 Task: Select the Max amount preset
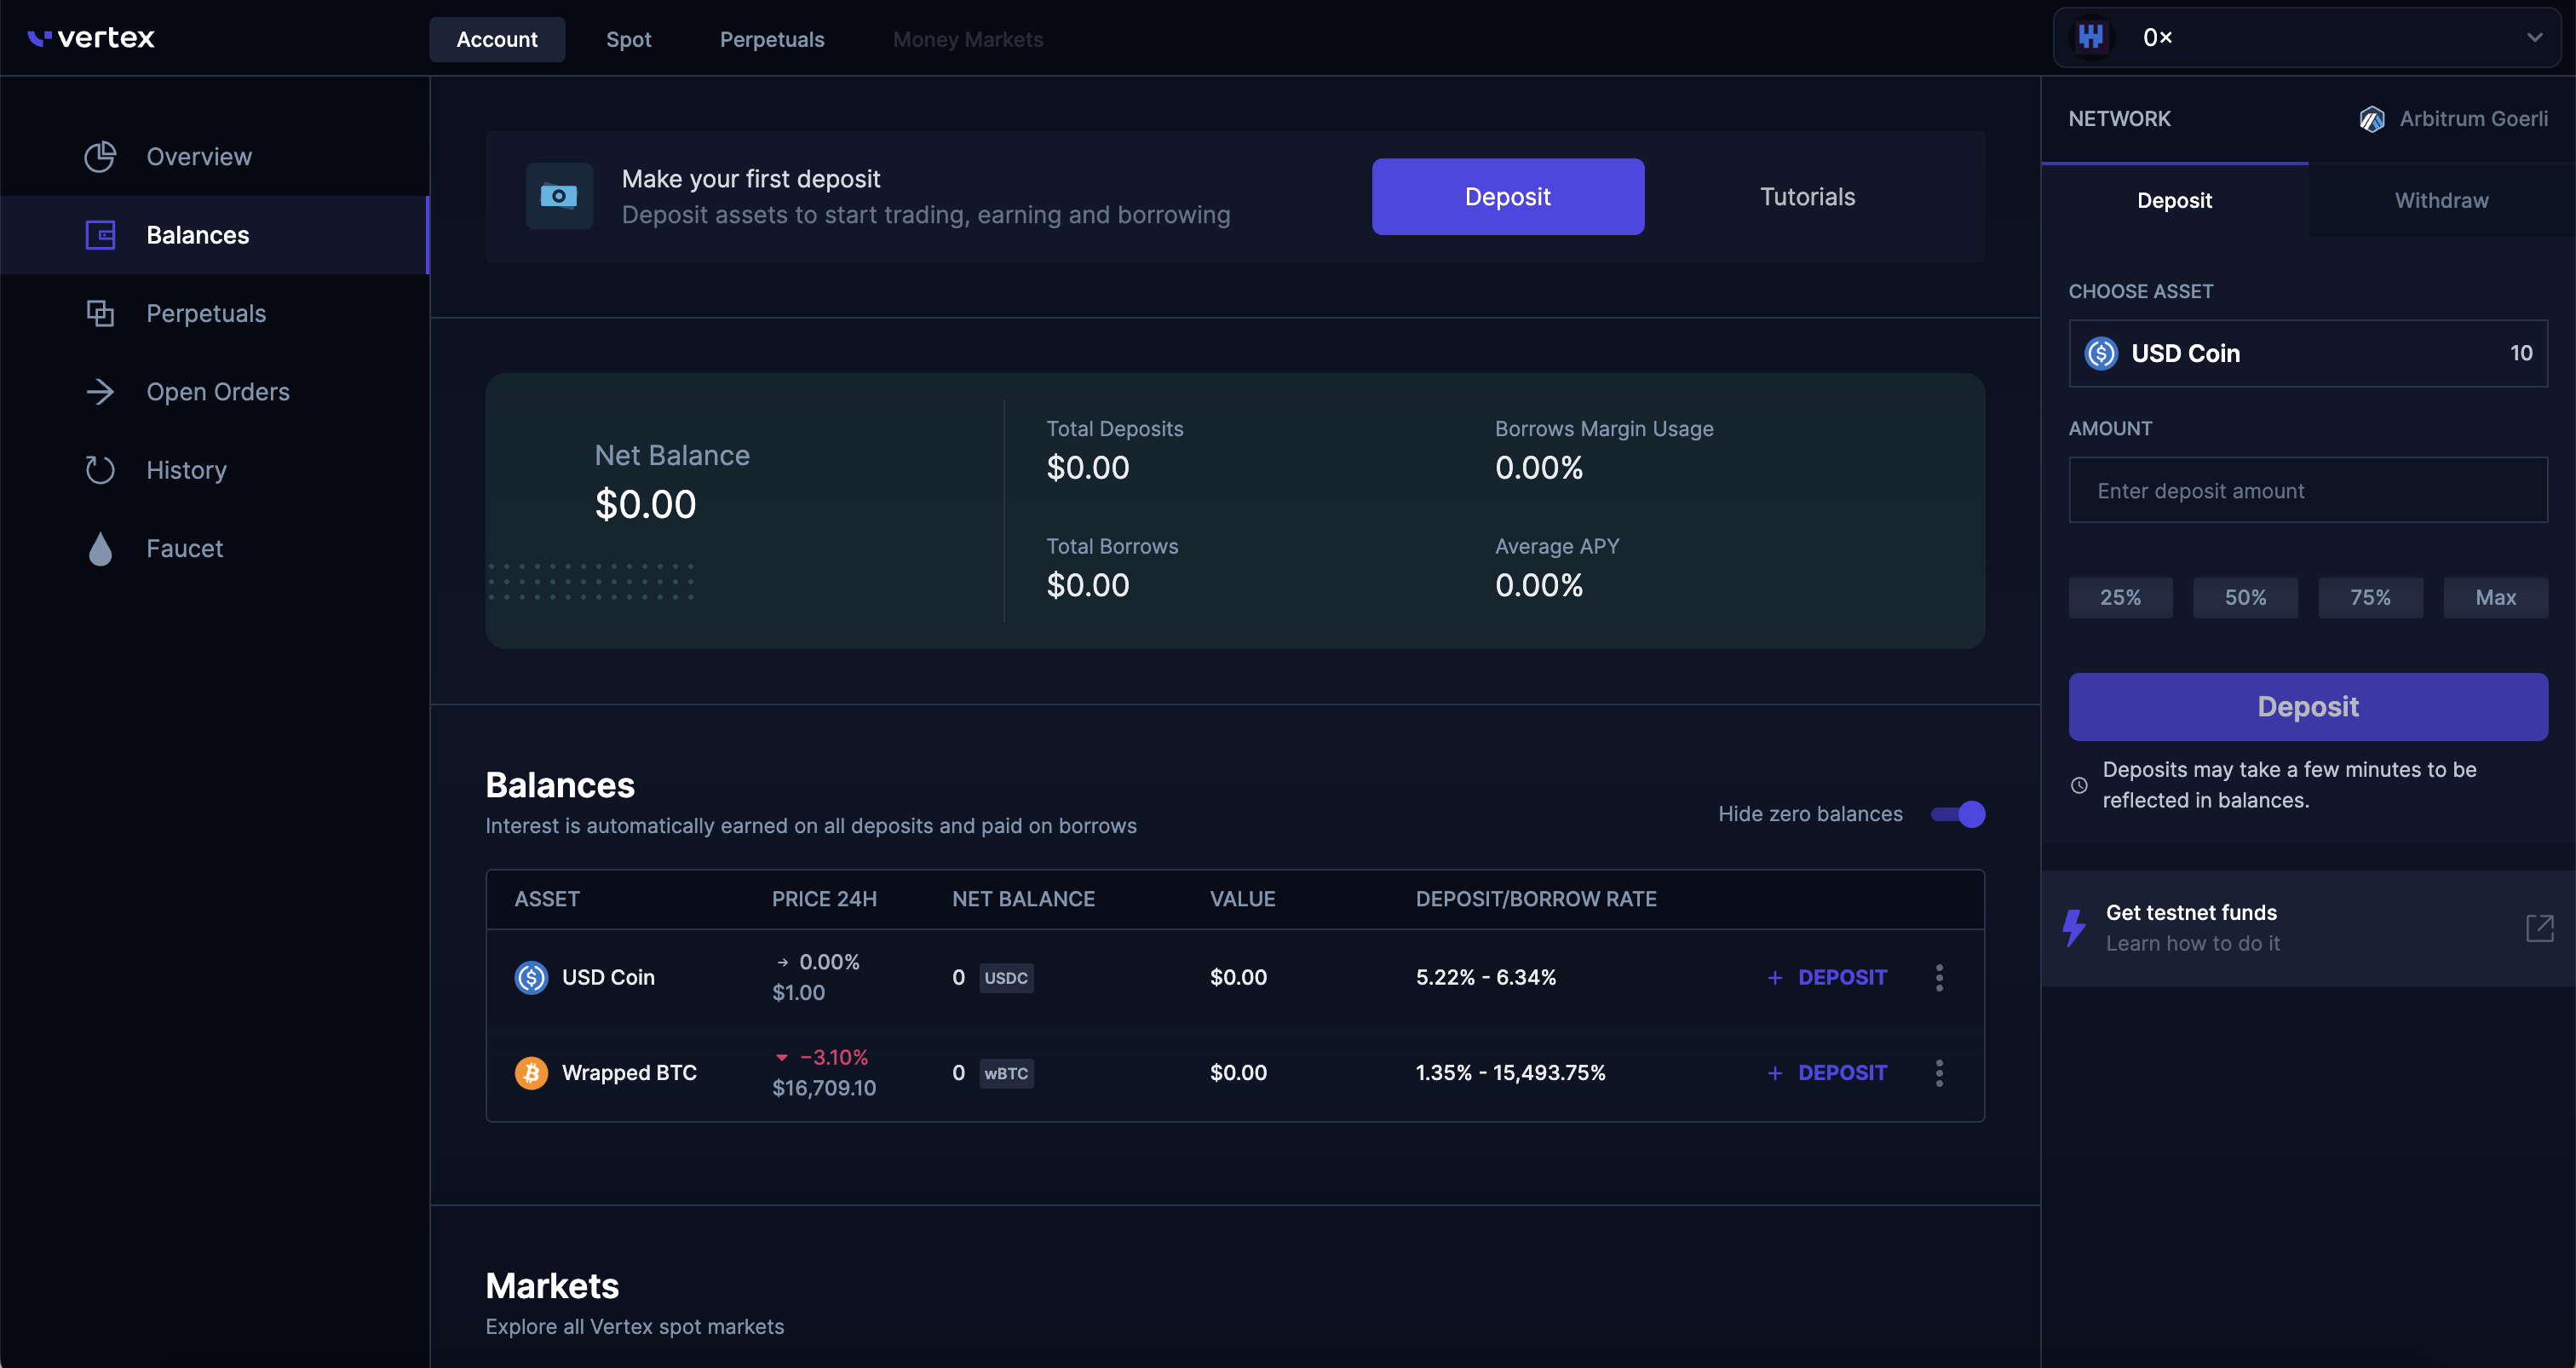[x=2495, y=597]
